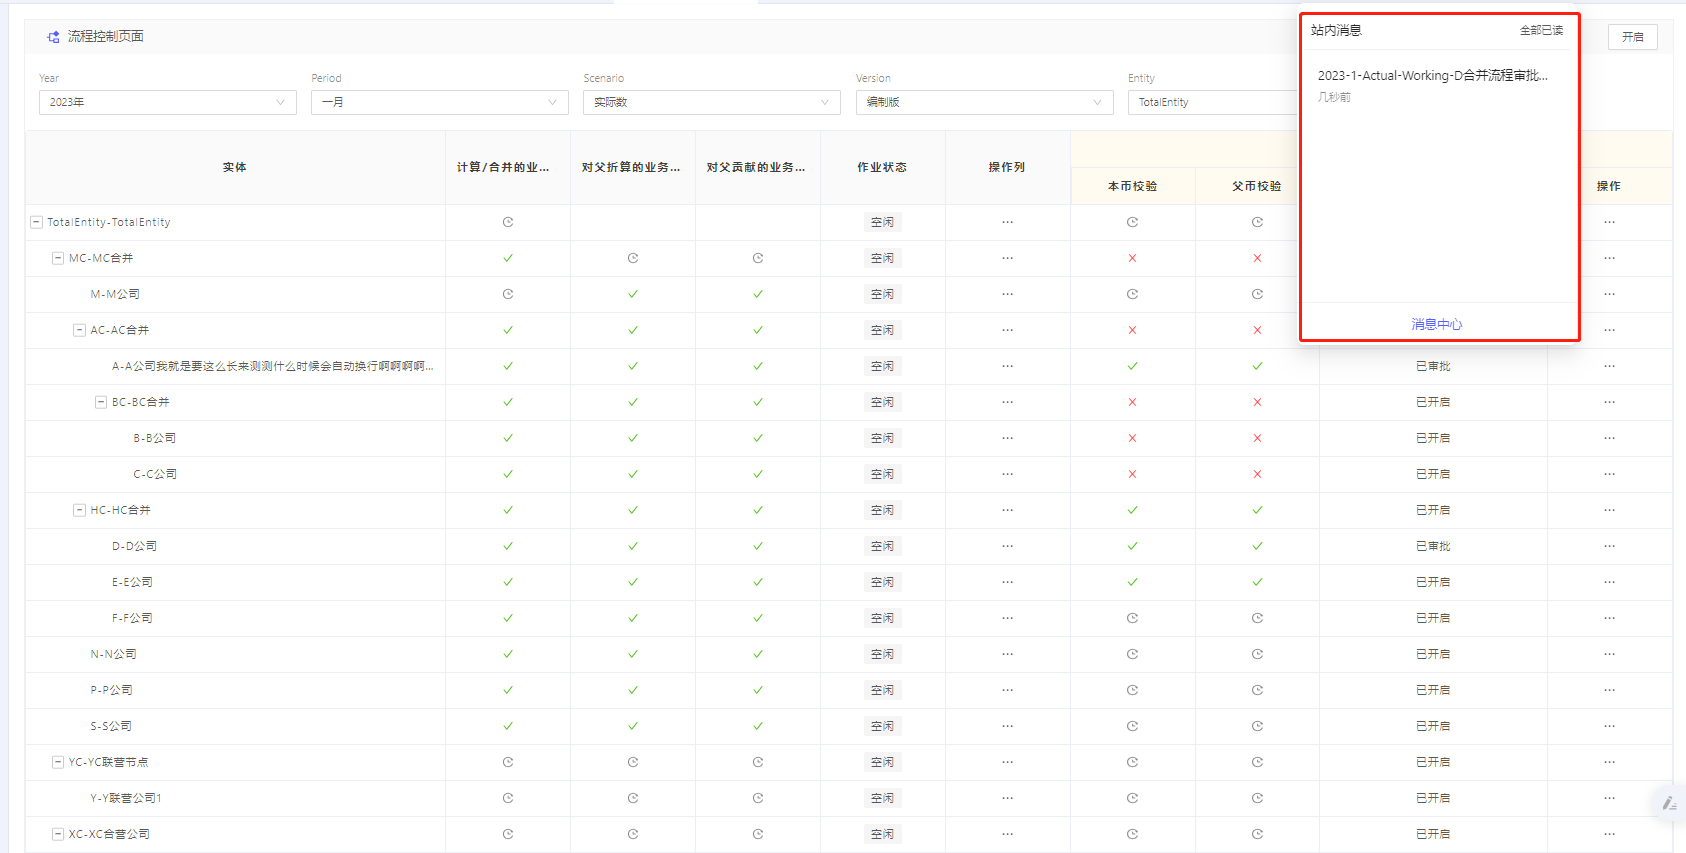Click the refresh icon in TotalEntity calculation column
The height and width of the screenshot is (853, 1686).
coord(508,222)
